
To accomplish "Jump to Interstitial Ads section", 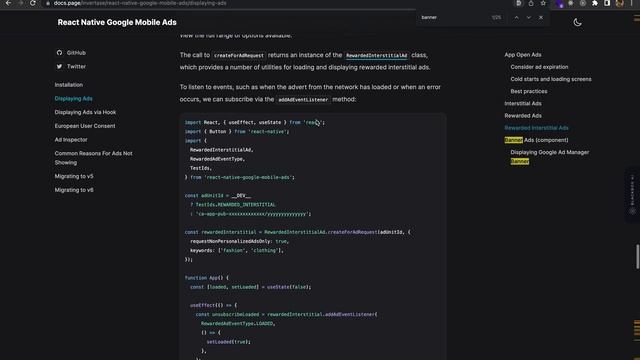I will click(x=523, y=104).
